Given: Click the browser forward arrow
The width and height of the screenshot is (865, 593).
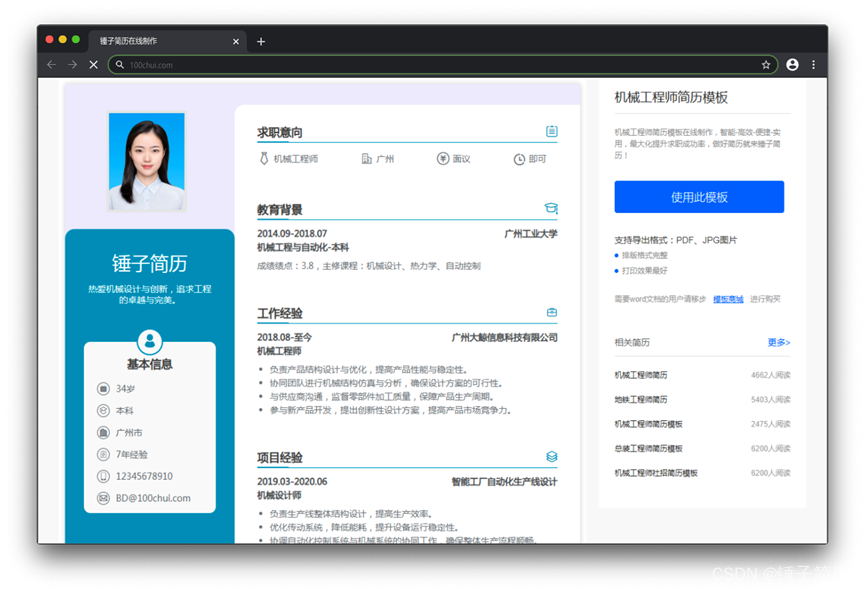Looking at the screenshot, I should point(72,65).
